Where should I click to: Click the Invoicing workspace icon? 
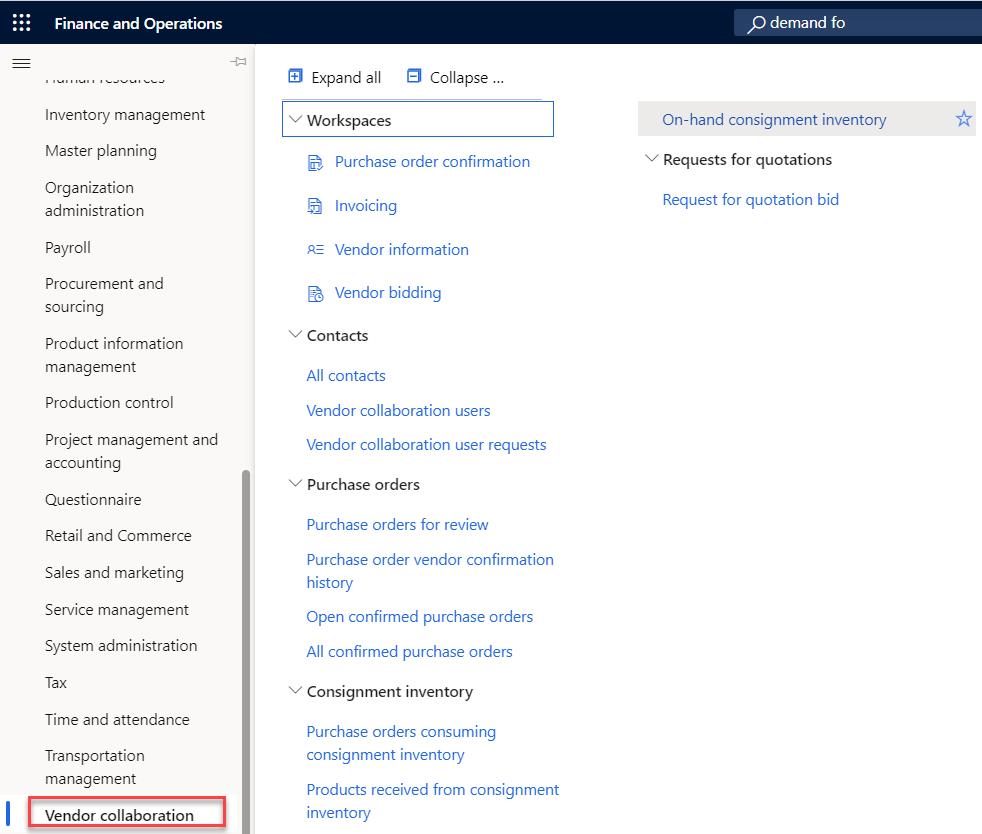315,207
